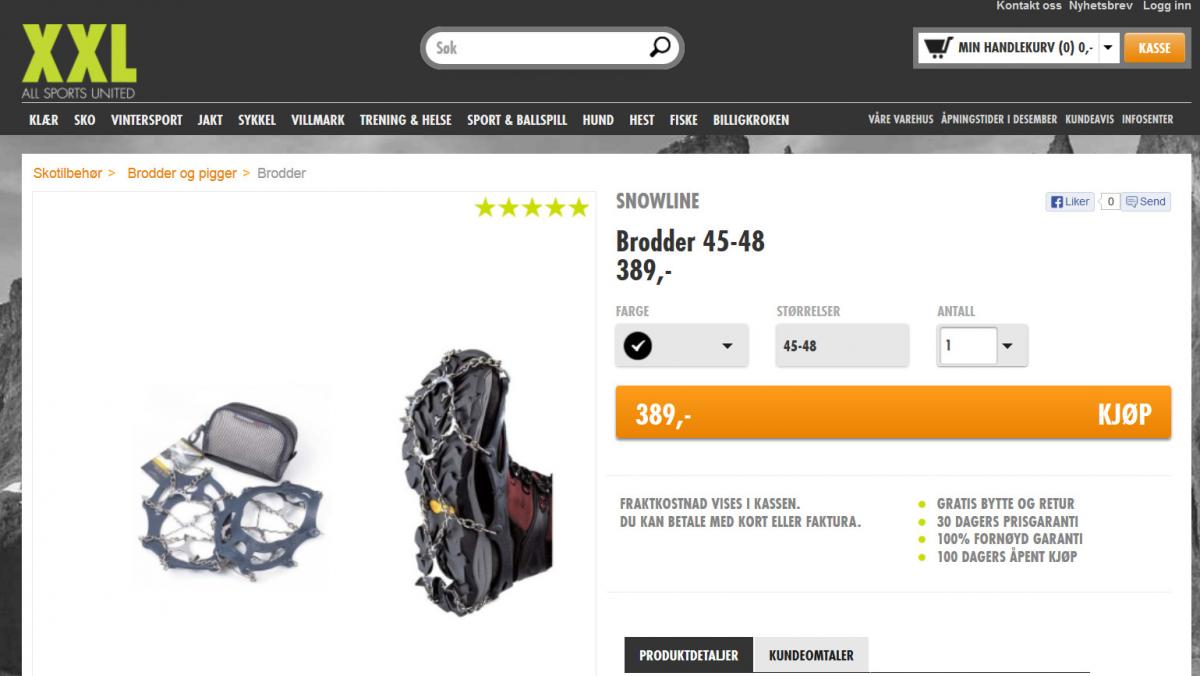This screenshot has width=1200, height=676.
Task: Open the Antall quantity dropdown
Action: tap(1007, 347)
